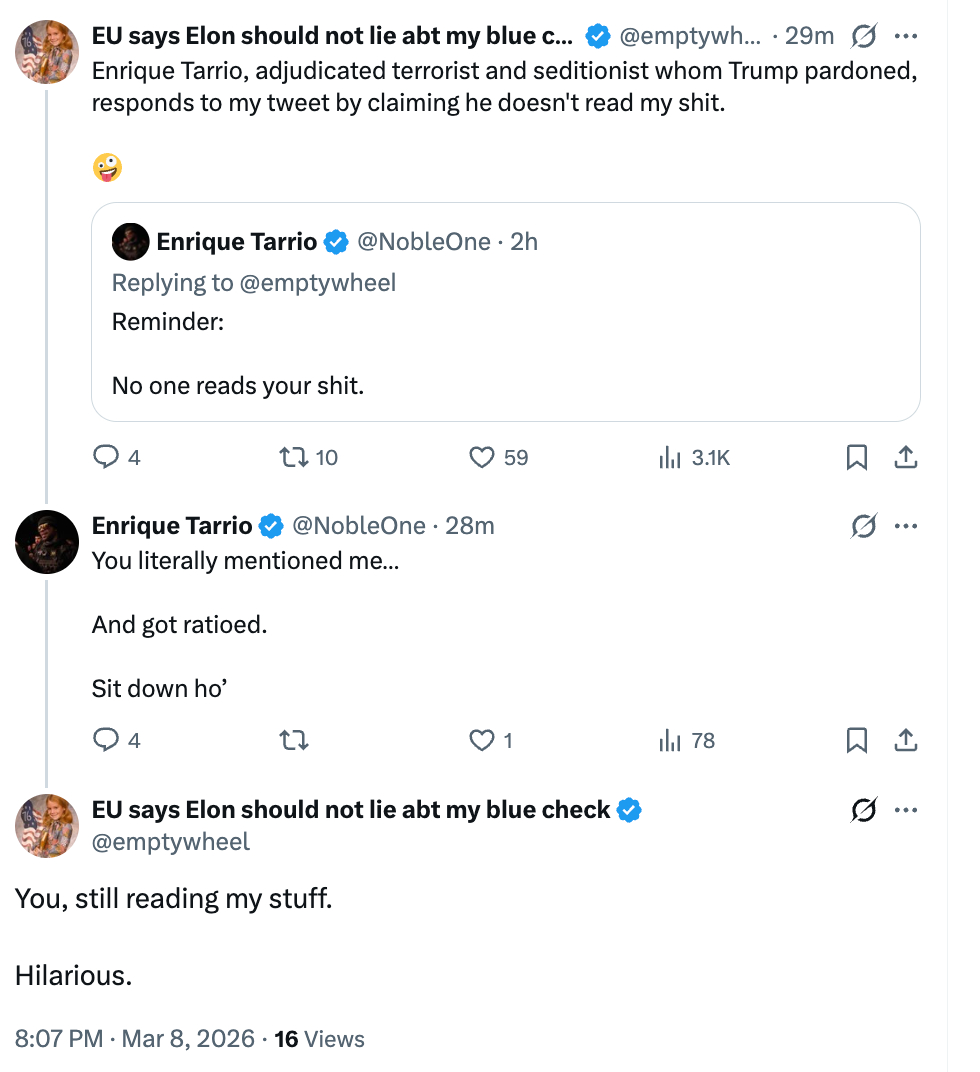Open Grok icon on top tweet
Screen dimensions: 980x1072
coord(862,37)
